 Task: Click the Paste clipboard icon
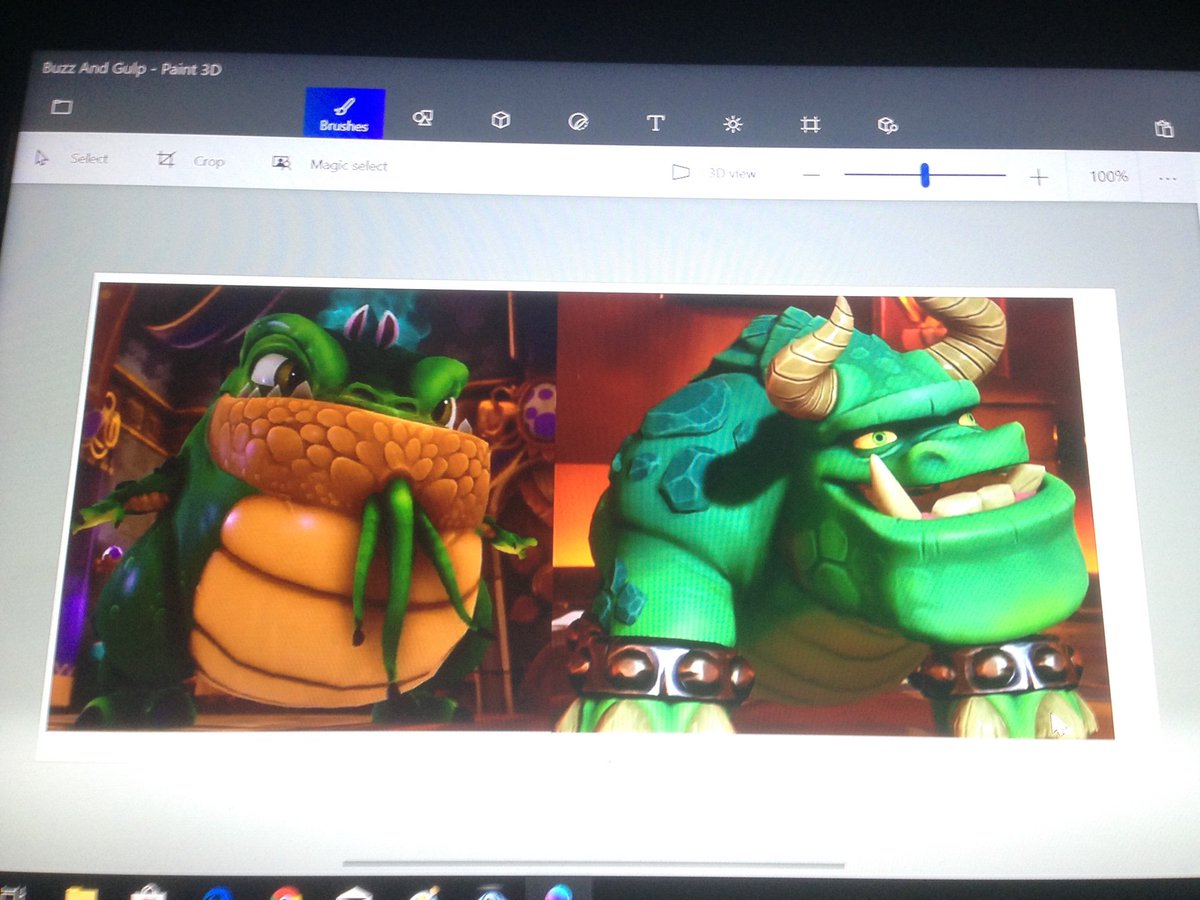pos(1163,129)
